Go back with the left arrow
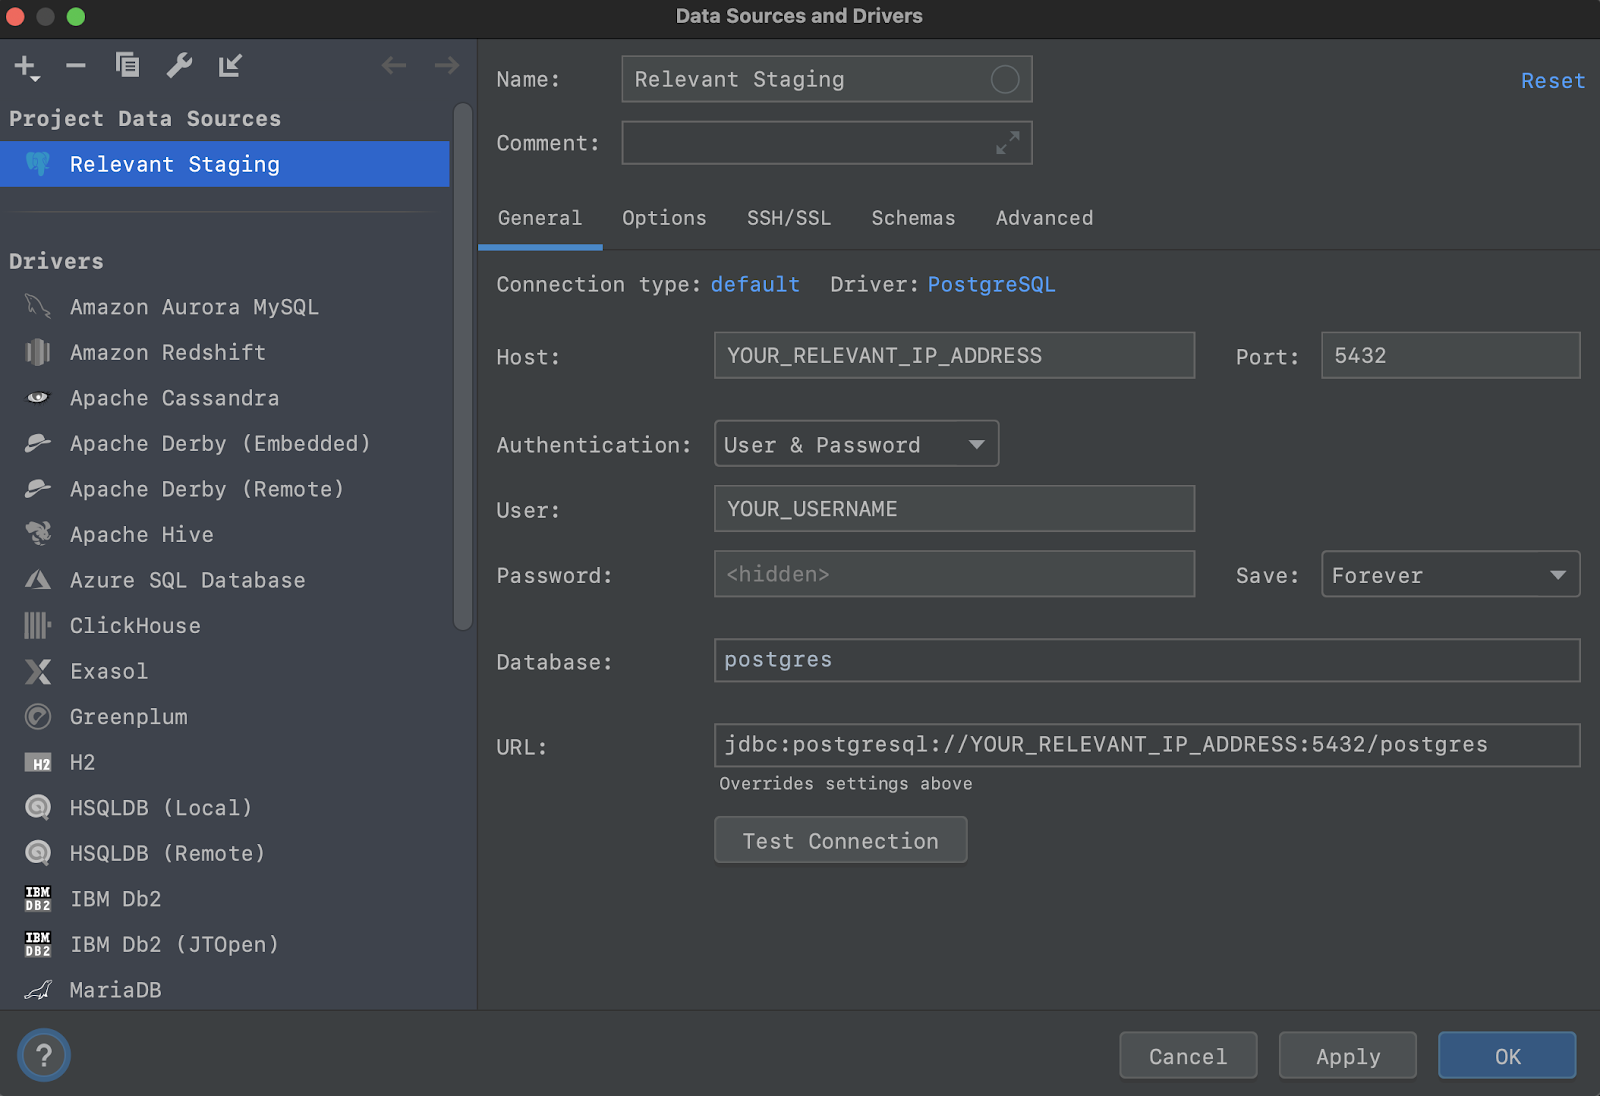Screen dimensions: 1600x1096 tap(394, 65)
